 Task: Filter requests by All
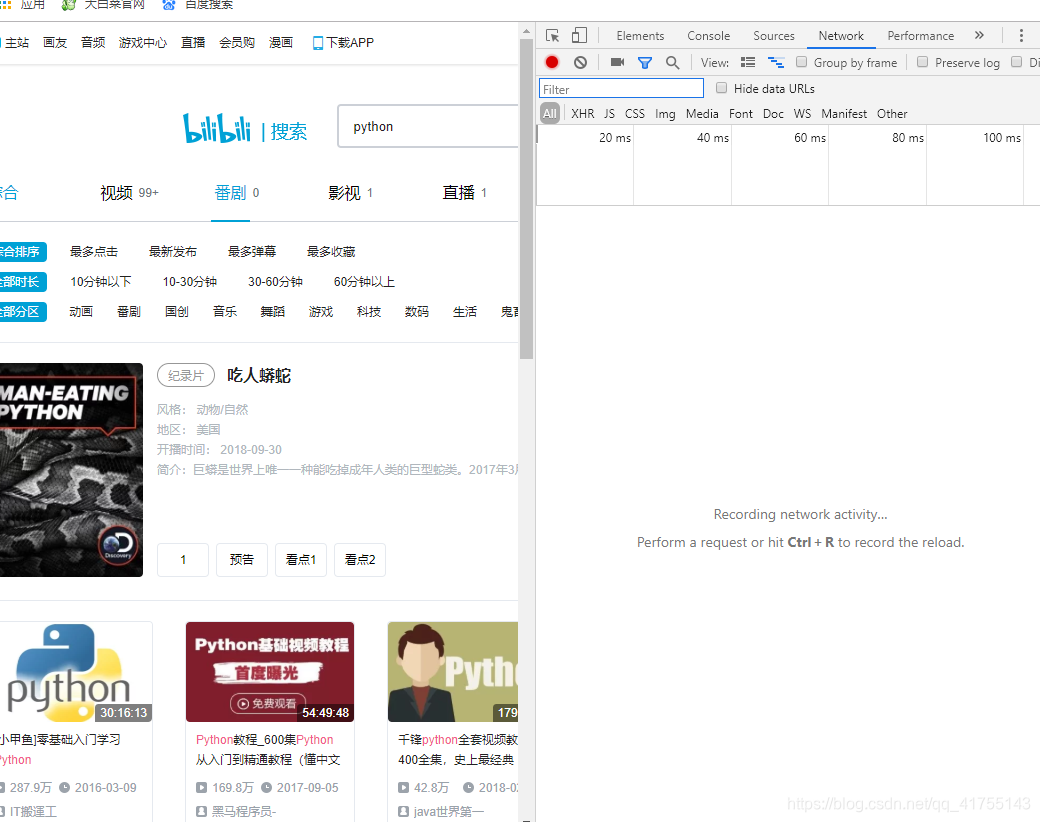pos(550,113)
